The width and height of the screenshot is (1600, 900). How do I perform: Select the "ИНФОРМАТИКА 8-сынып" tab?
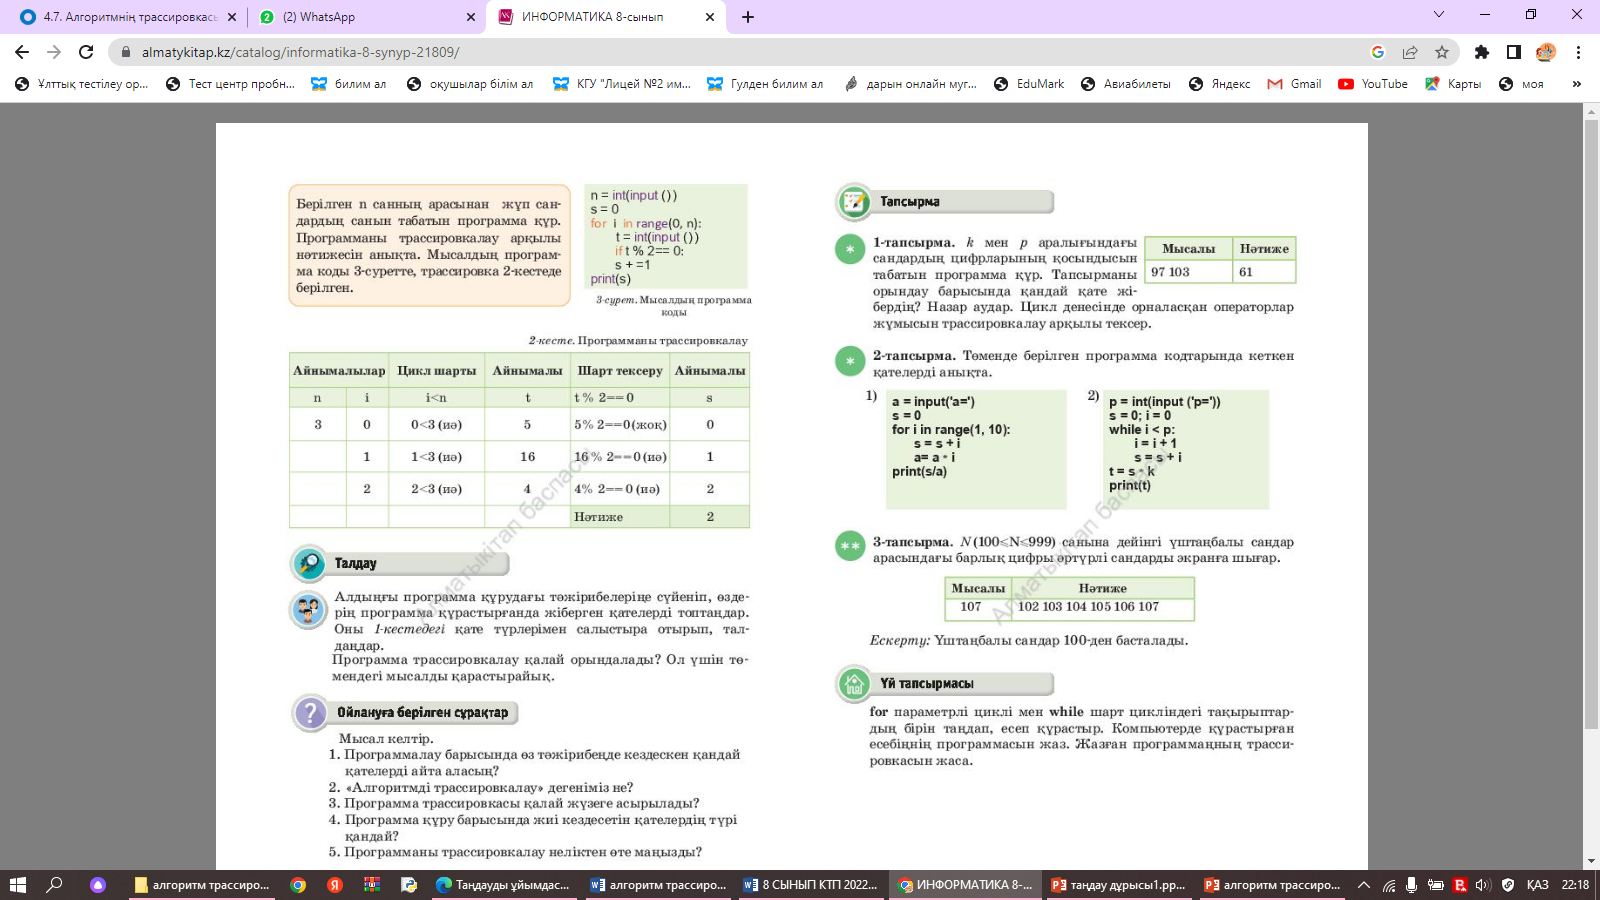pos(607,17)
